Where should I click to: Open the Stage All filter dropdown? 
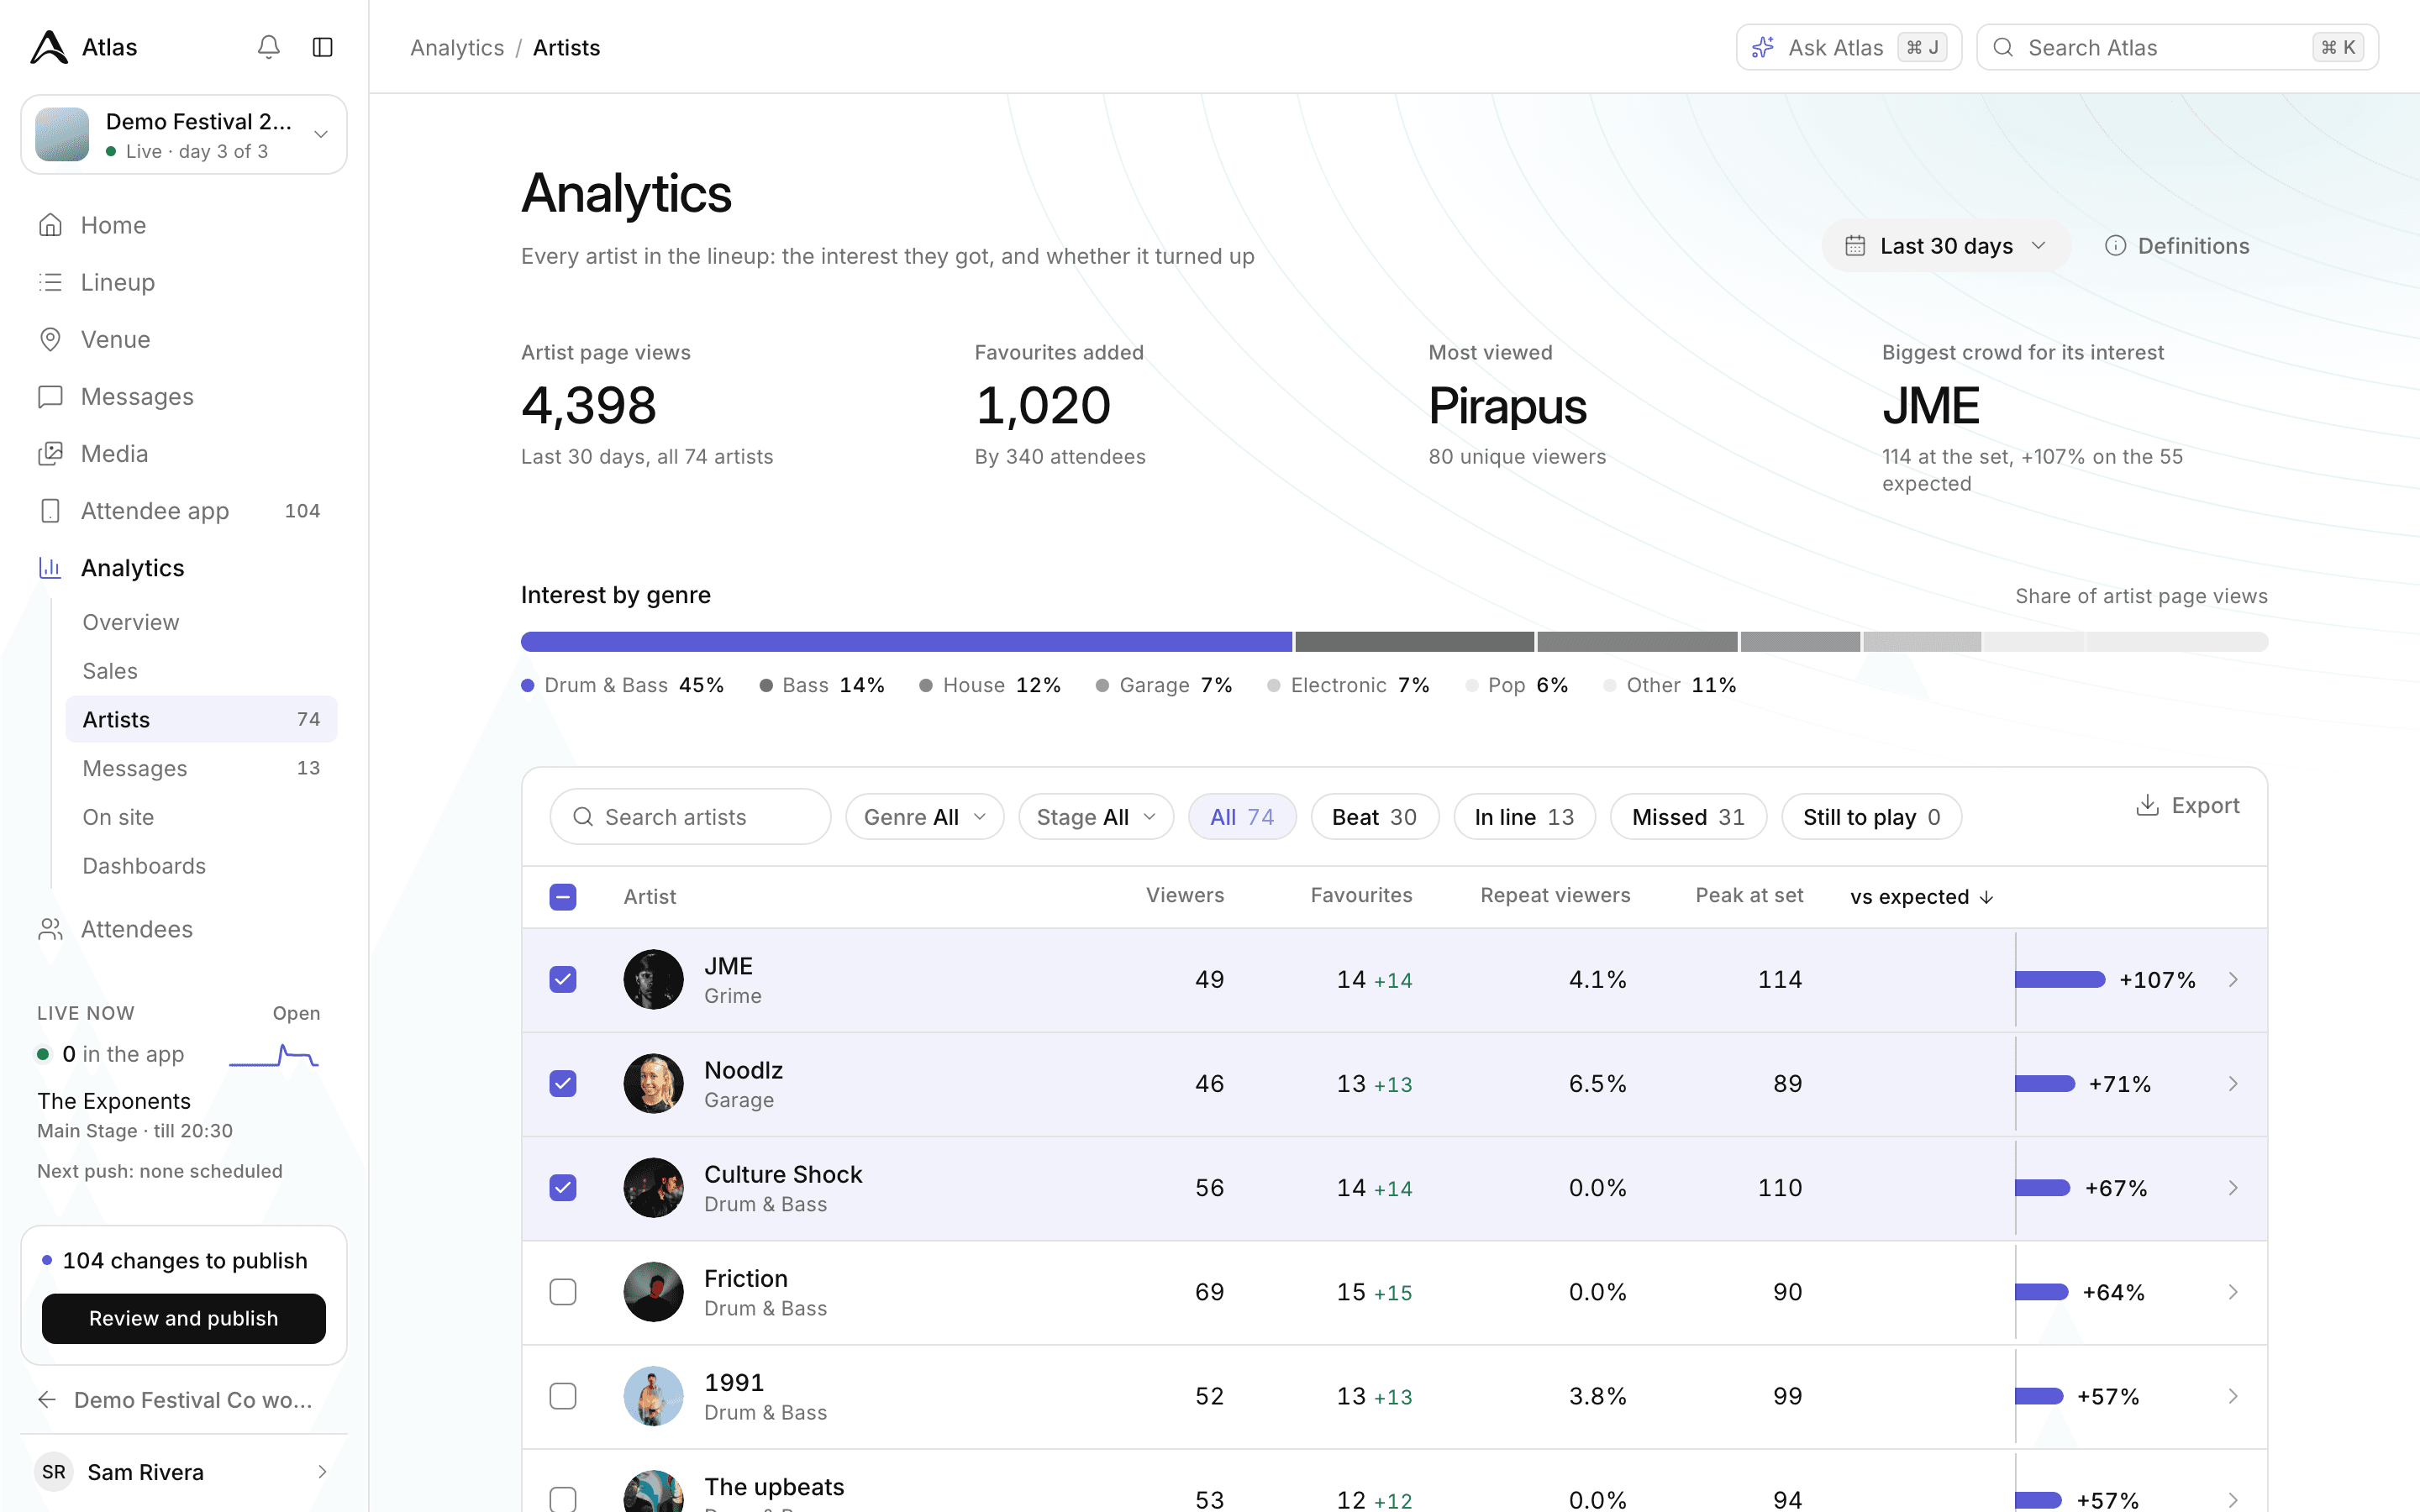click(1096, 817)
